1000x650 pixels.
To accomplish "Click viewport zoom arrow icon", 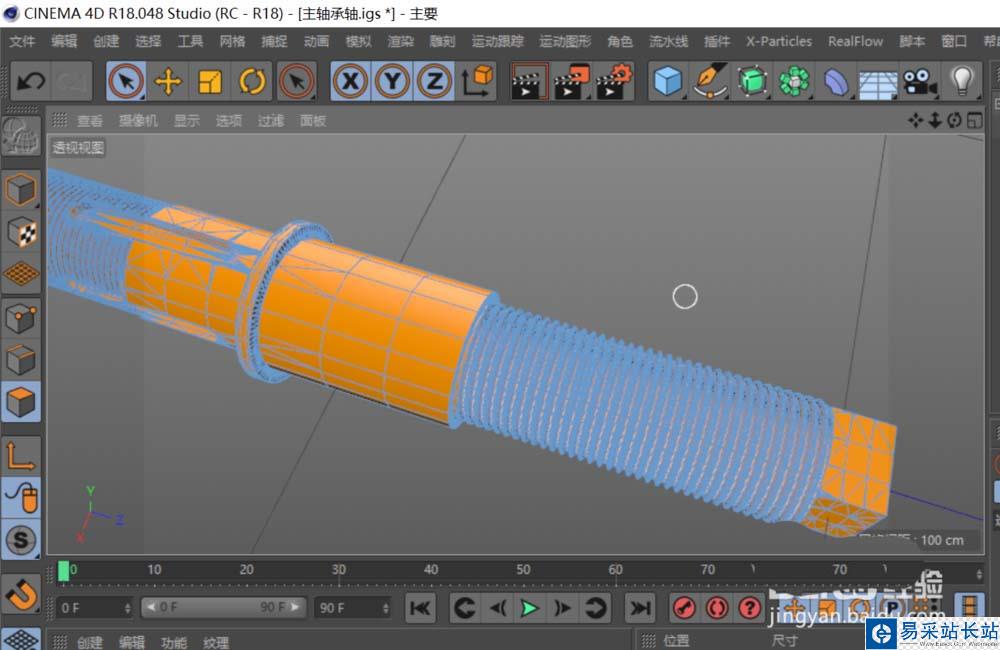I will (x=935, y=120).
